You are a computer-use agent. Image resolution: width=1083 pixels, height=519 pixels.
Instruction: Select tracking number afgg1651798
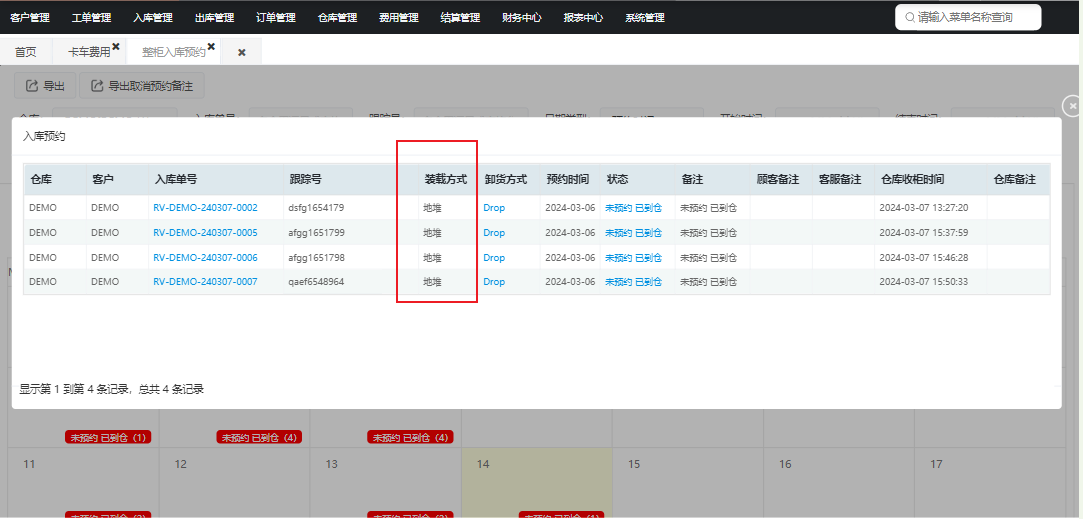click(316, 257)
